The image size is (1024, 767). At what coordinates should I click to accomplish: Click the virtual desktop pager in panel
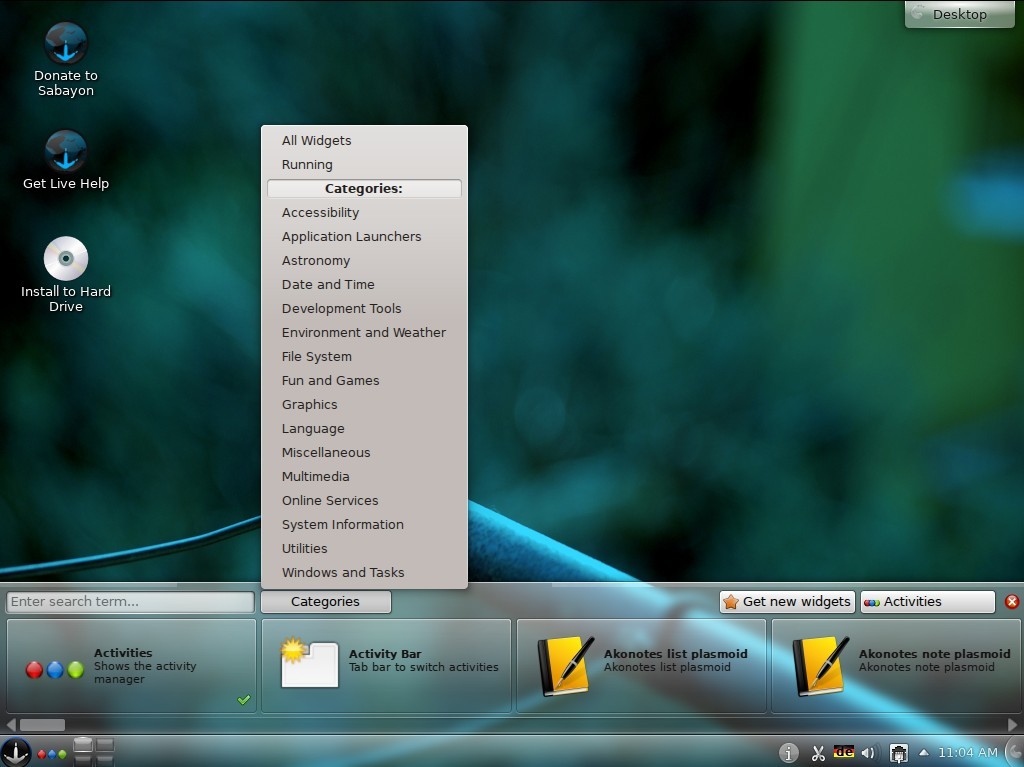click(x=93, y=752)
